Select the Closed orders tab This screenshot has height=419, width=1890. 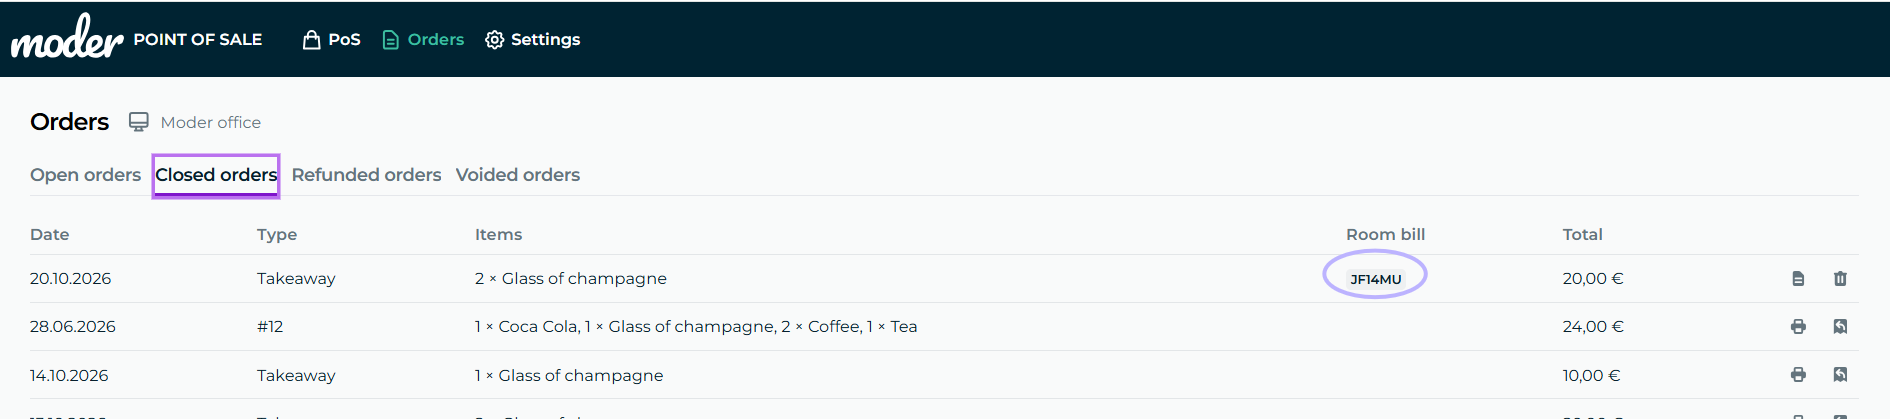tap(216, 175)
